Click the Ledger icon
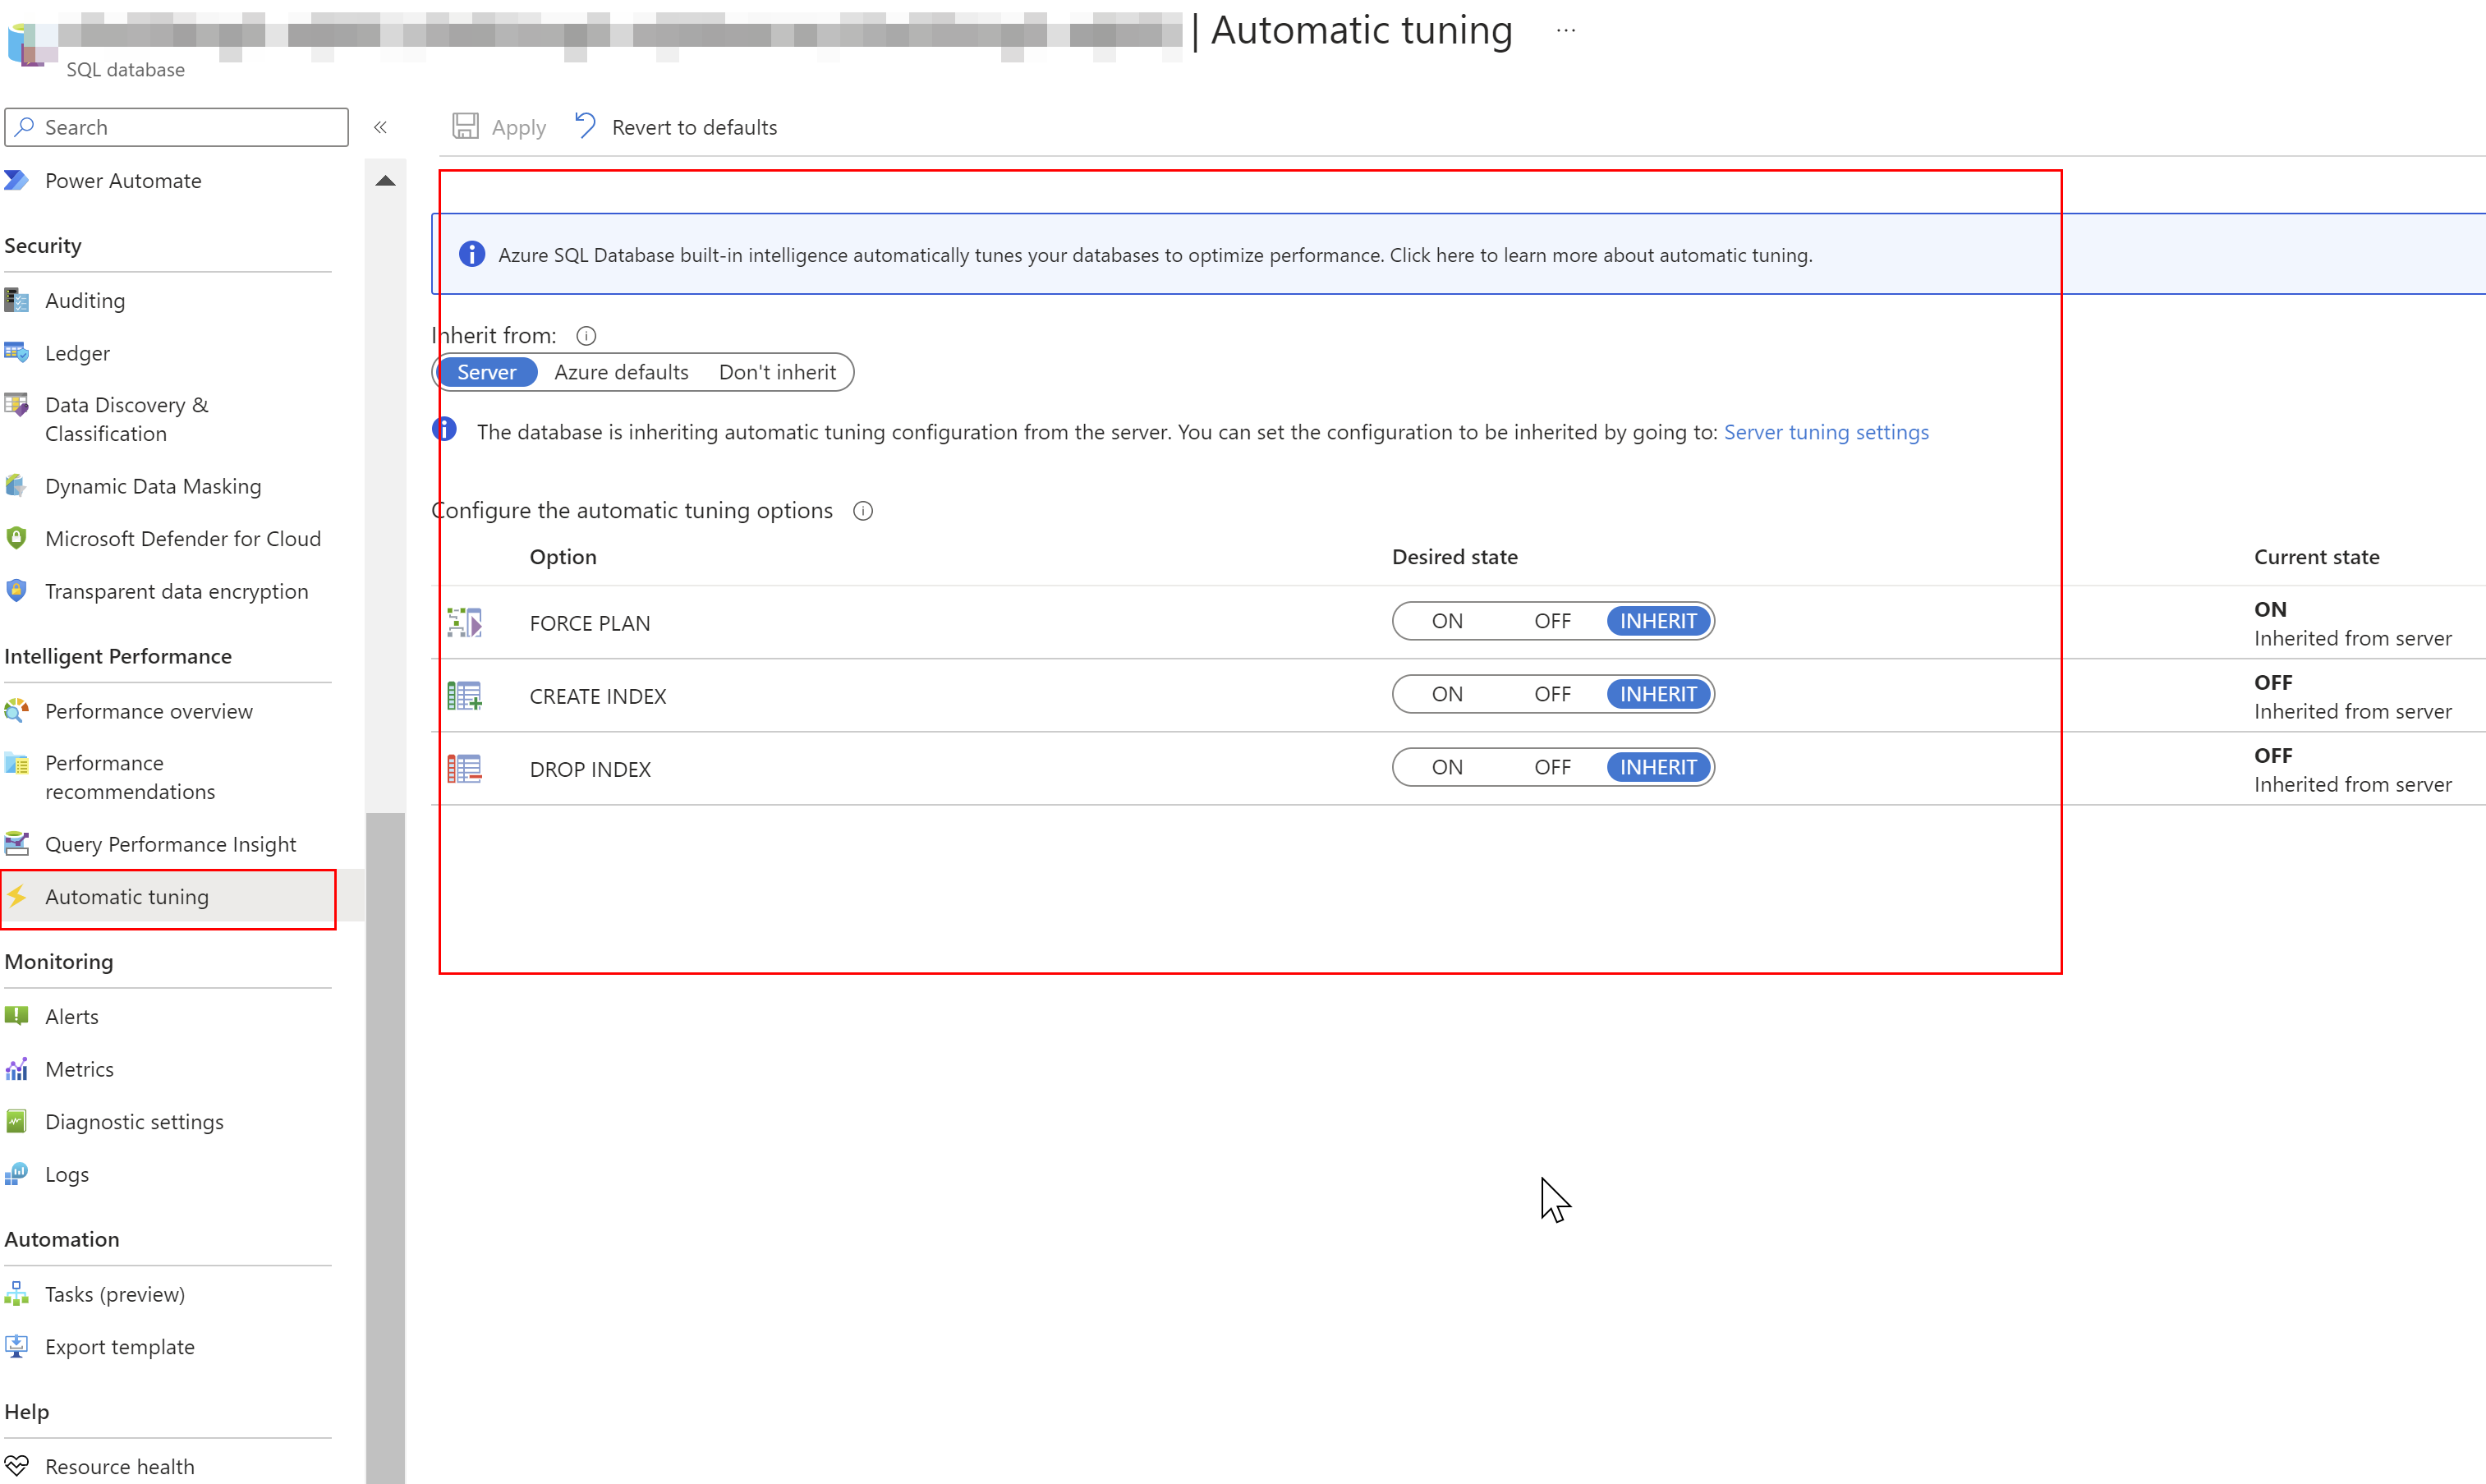2486x1484 pixels. coord(16,352)
